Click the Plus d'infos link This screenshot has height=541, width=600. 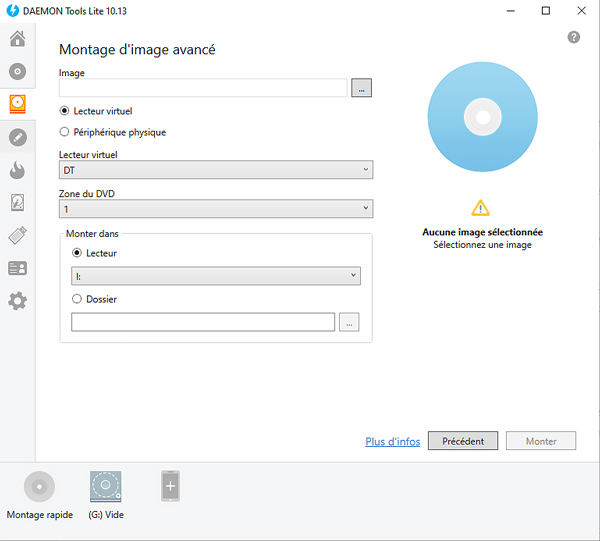(392, 441)
